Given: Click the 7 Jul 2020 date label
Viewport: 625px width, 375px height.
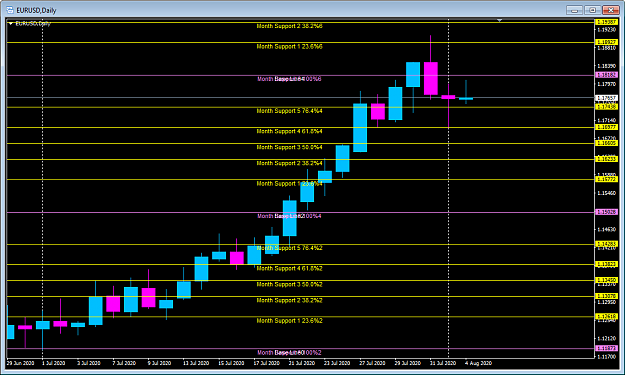Looking at the screenshot, I should 124,363.
